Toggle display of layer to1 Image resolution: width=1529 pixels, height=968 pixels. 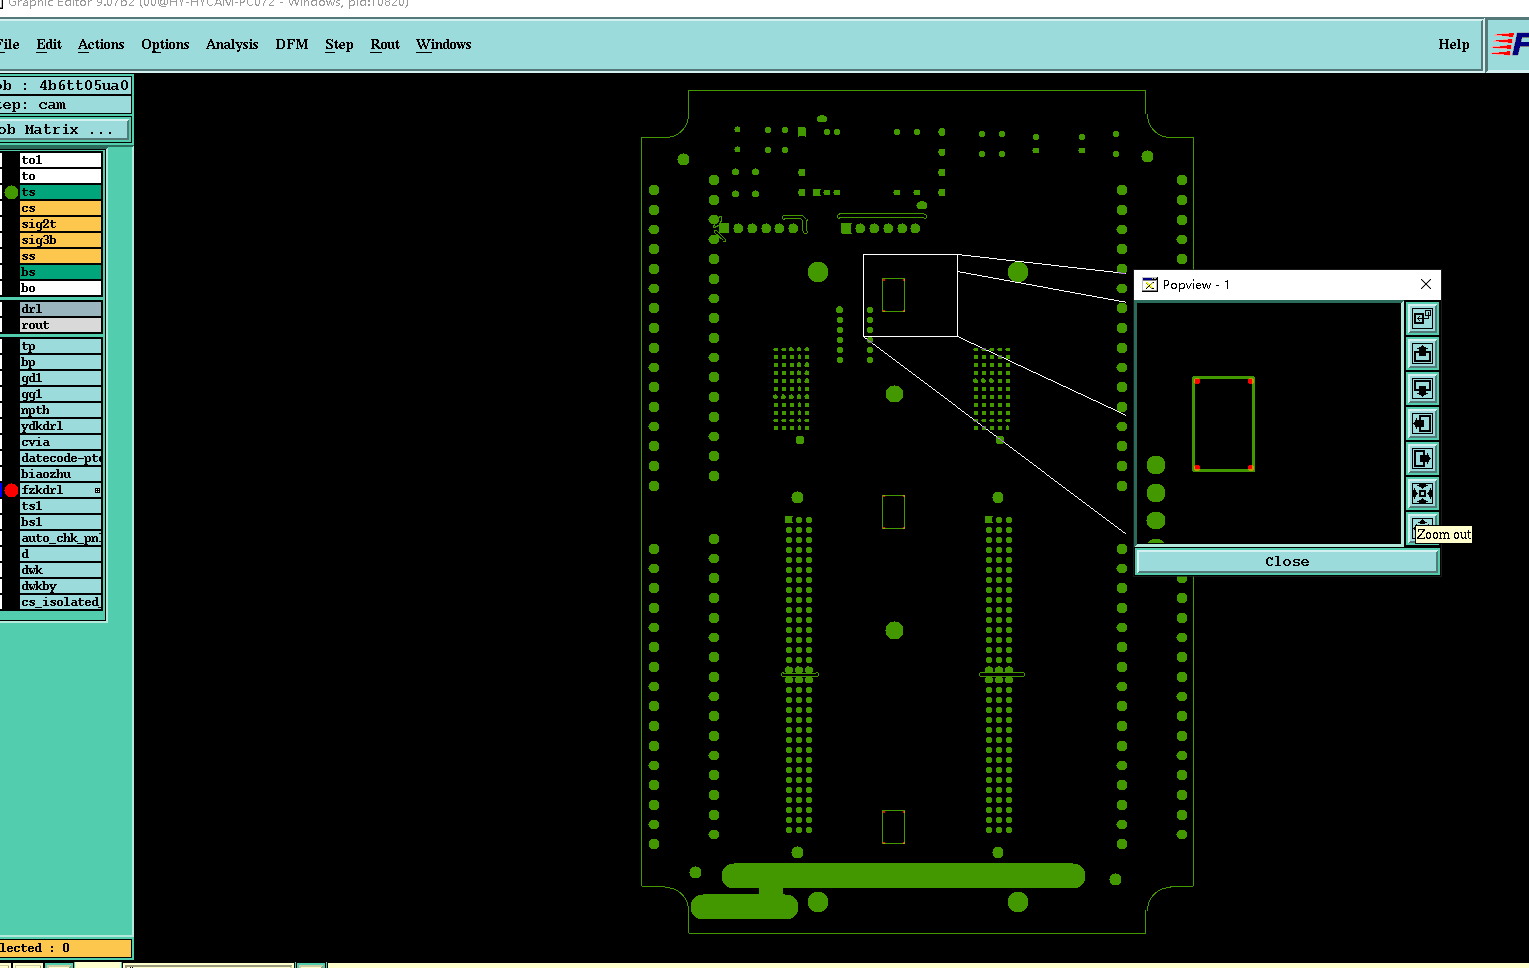point(61,160)
